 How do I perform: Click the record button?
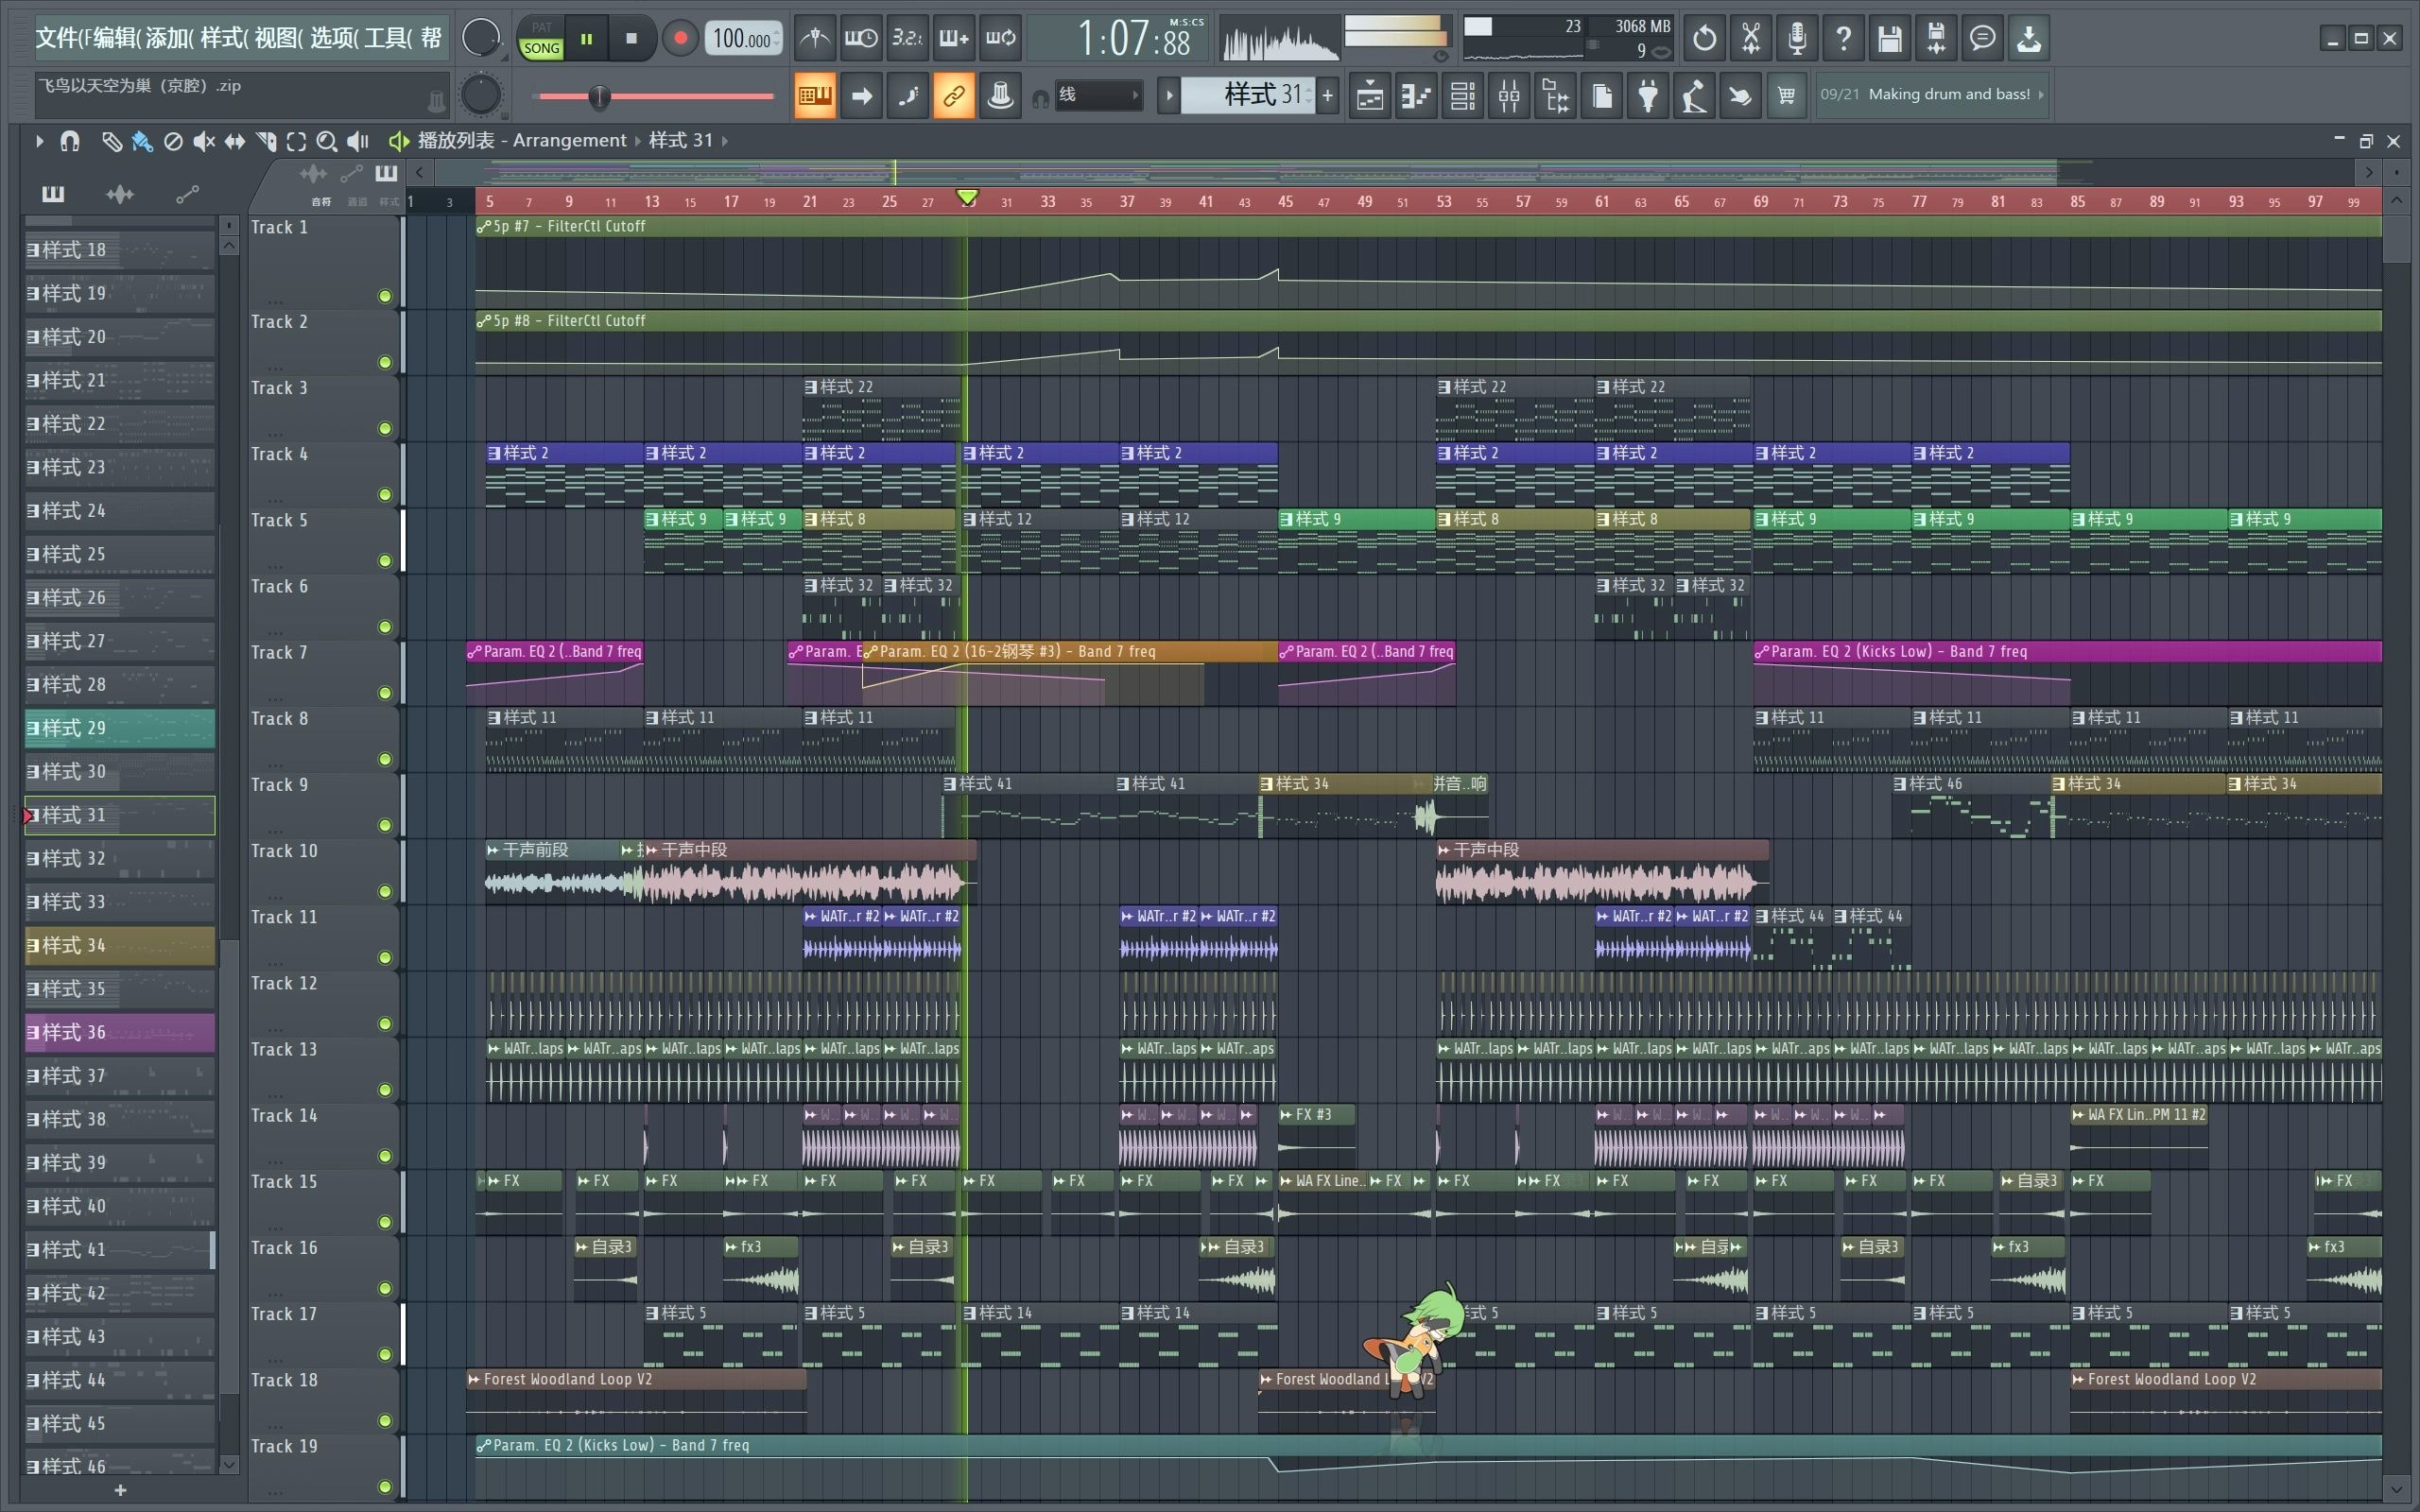click(680, 39)
